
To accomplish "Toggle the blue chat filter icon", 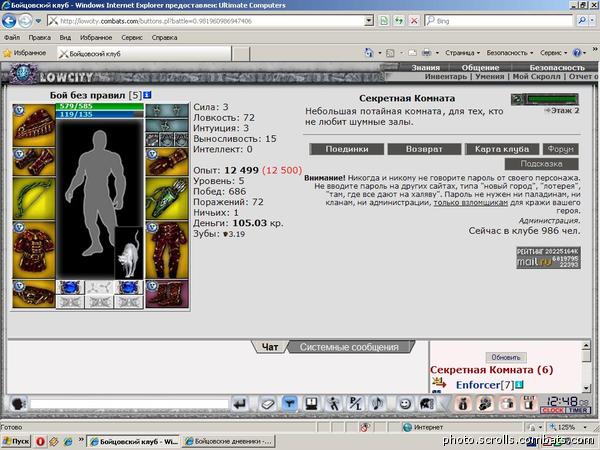I will coord(290,404).
